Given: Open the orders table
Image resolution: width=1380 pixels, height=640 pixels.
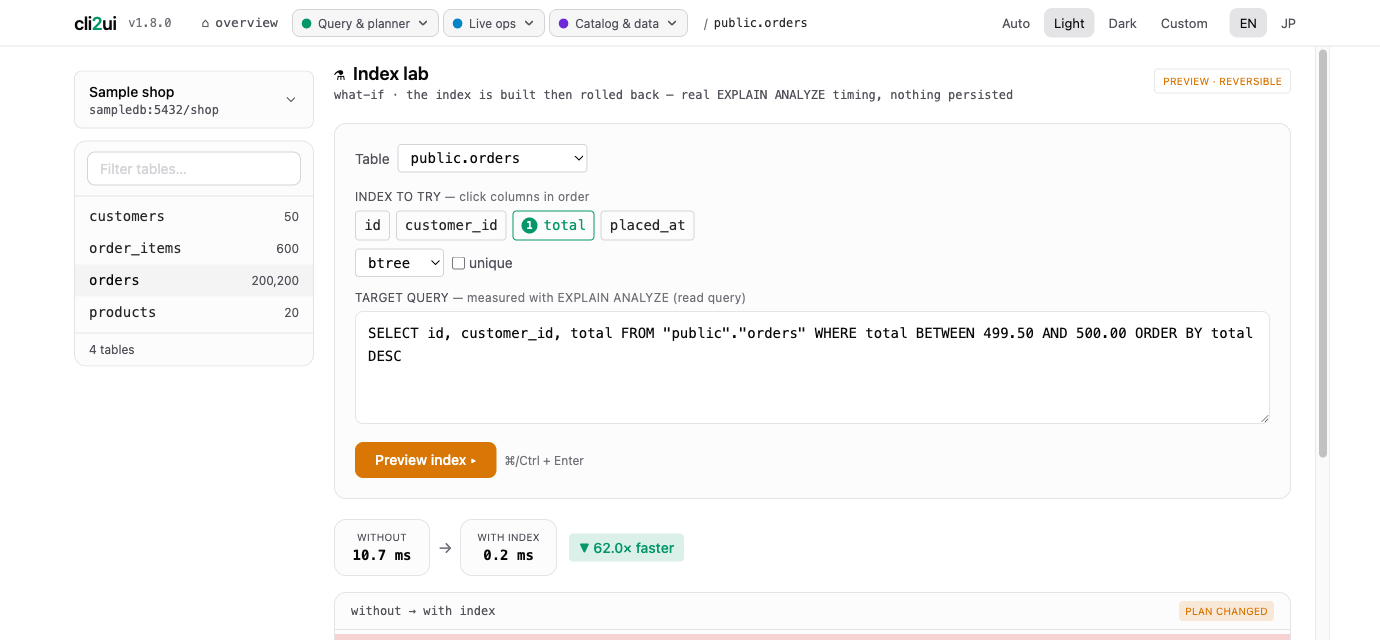Looking at the screenshot, I should coord(194,280).
